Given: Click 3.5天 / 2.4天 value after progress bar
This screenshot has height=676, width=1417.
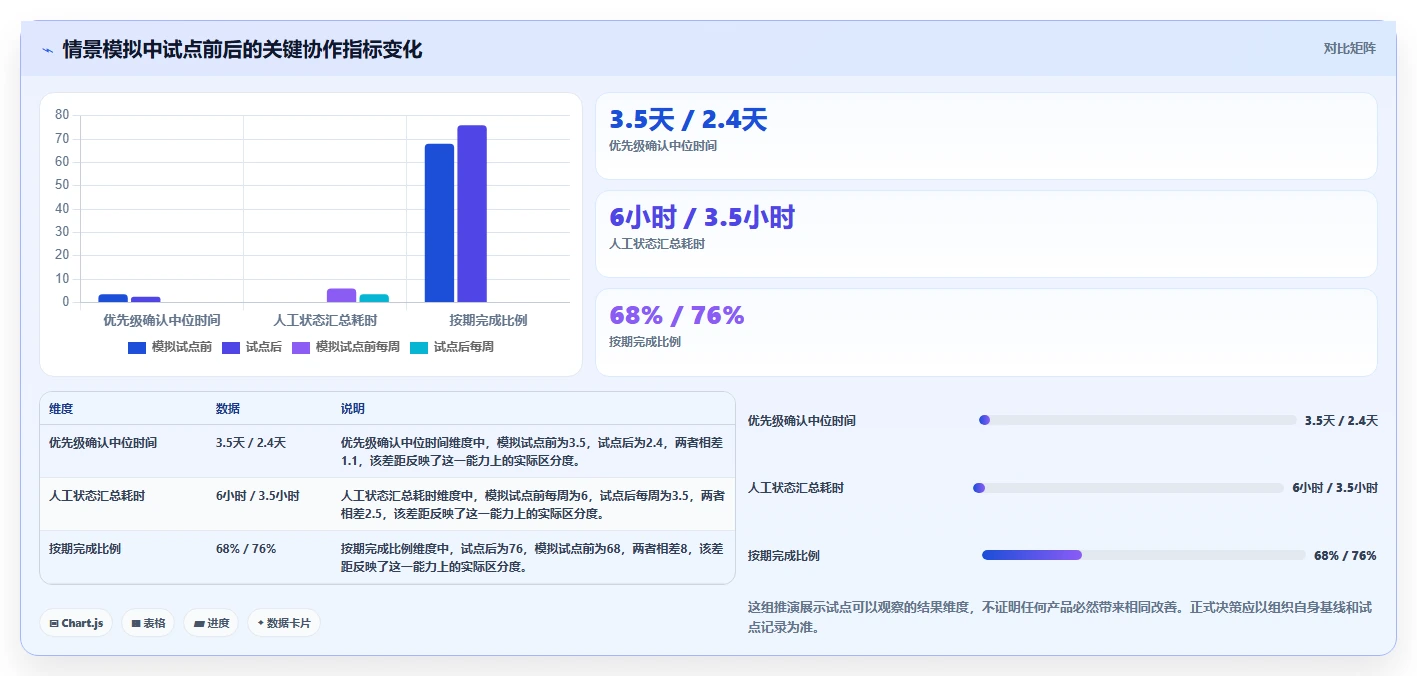Looking at the screenshot, I should [x=1341, y=421].
